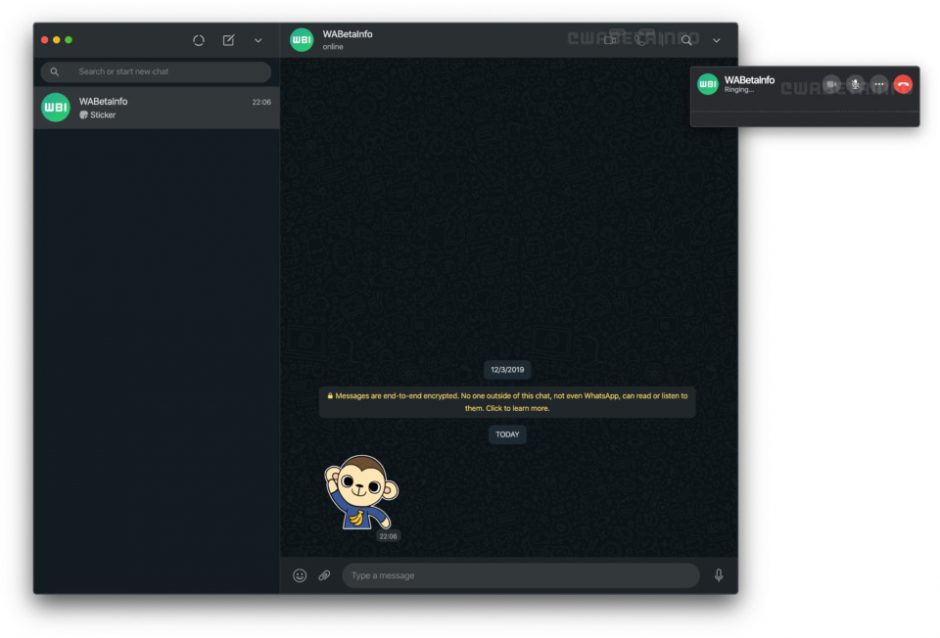The image size is (940, 638).
Task: Search messages using the magnifier icon
Action: point(686,40)
